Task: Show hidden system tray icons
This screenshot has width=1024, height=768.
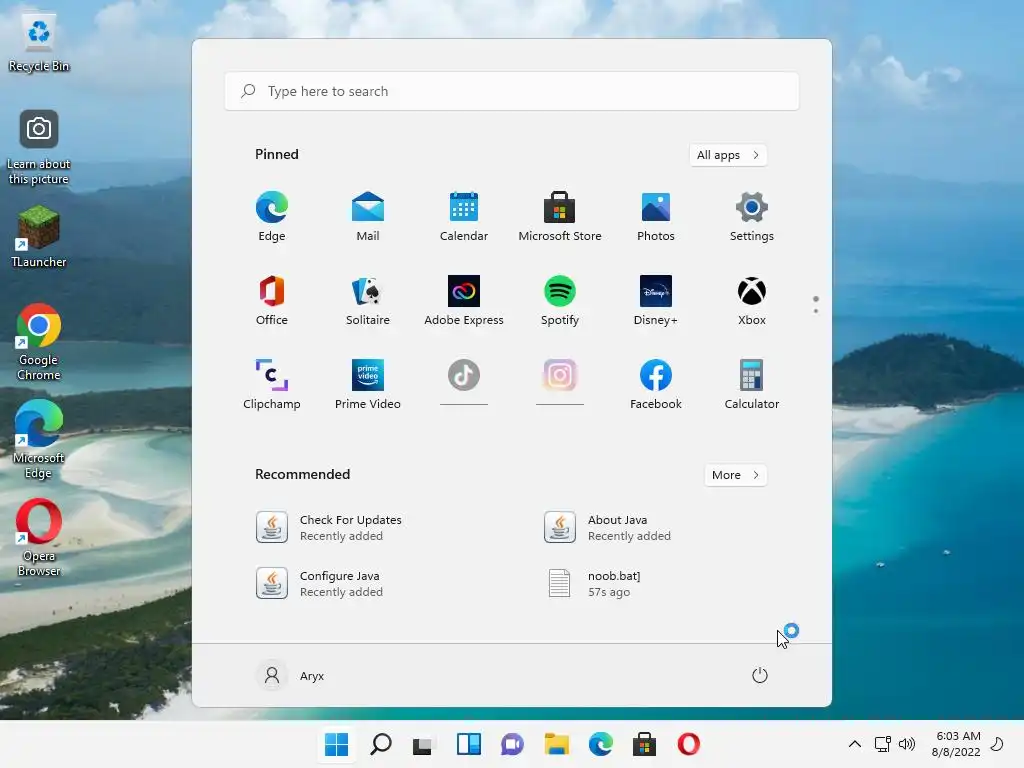Action: point(854,744)
